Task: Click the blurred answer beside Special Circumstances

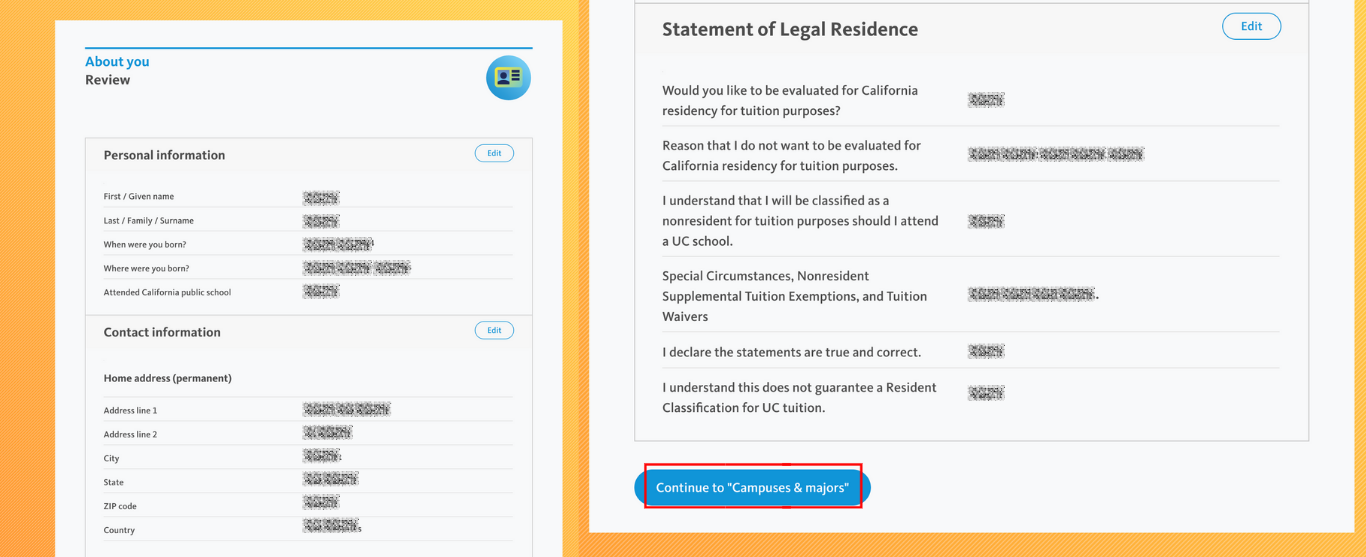Action: pos(1033,295)
